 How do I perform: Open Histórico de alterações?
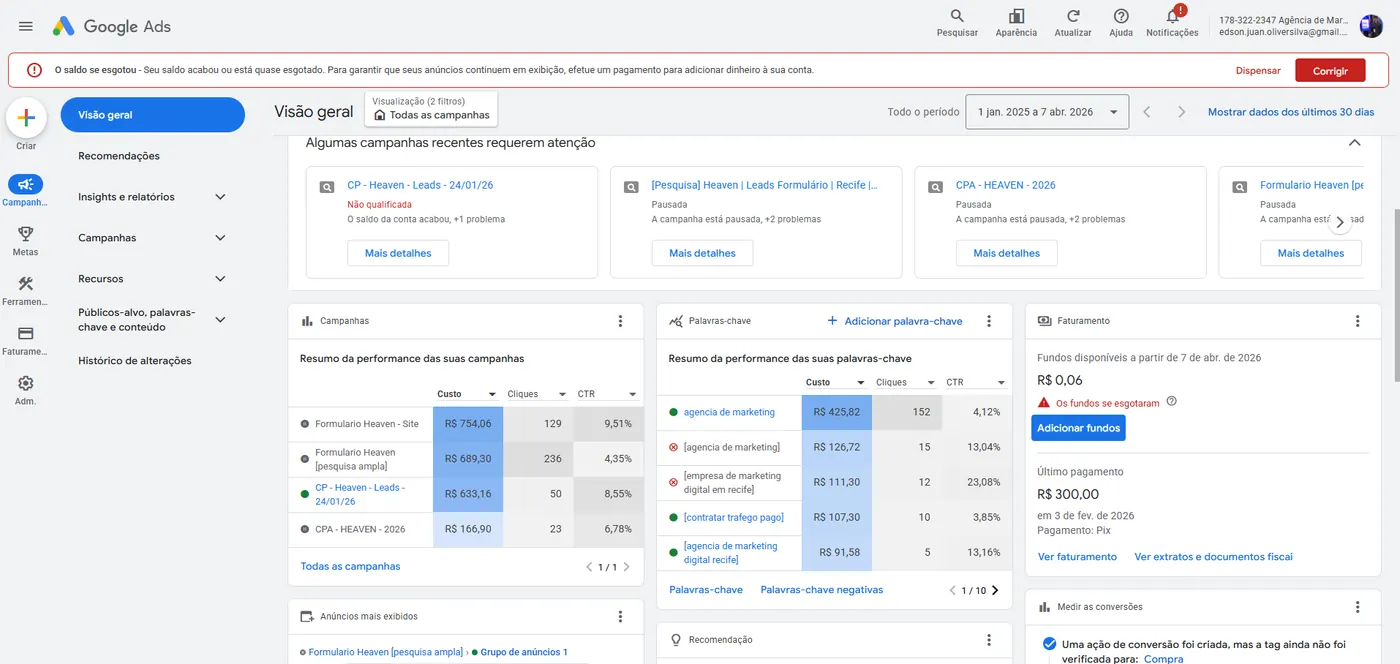[135, 361]
